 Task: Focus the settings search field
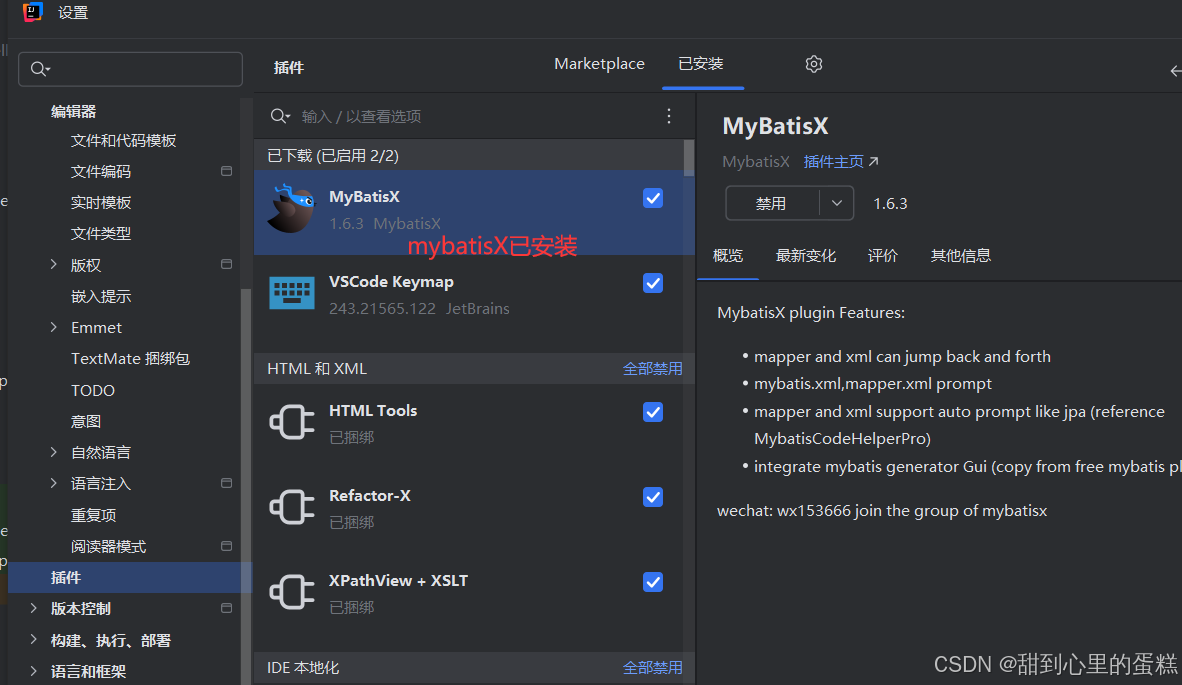click(x=130, y=69)
